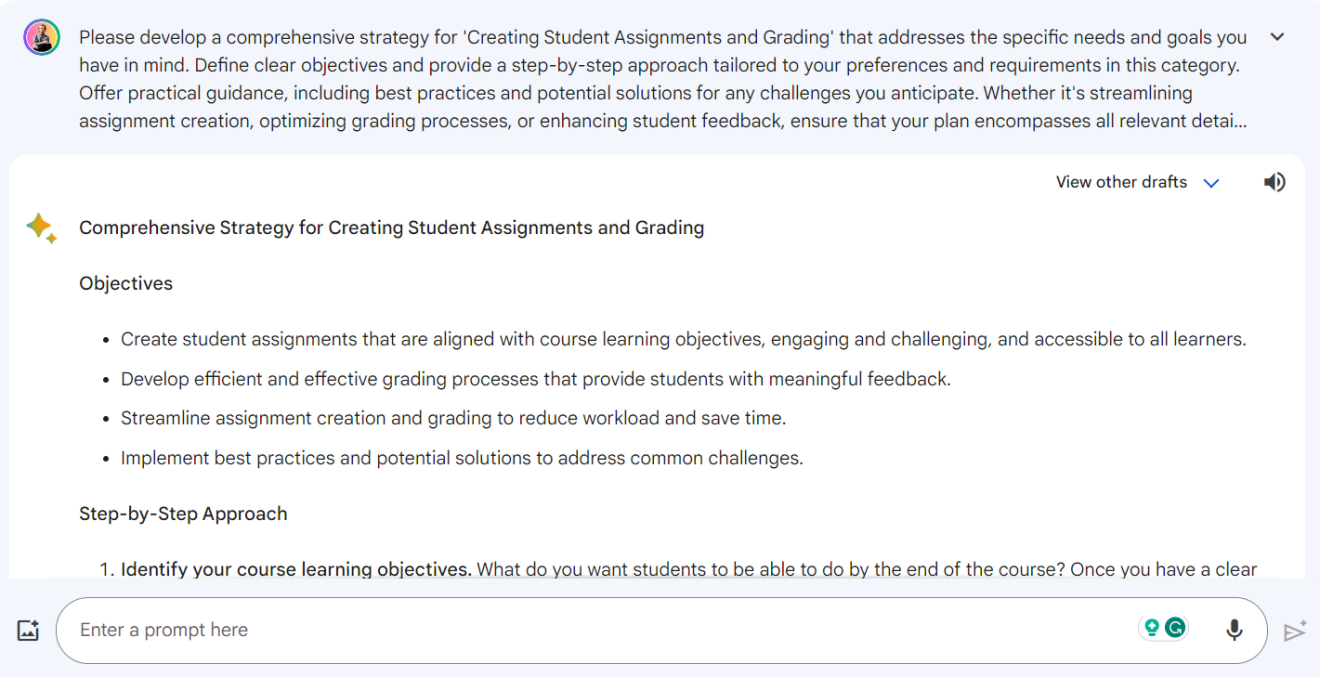Click the blue drafts chevron arrow
Screen dimensions: 1320x677
(x=1211, y=183)
